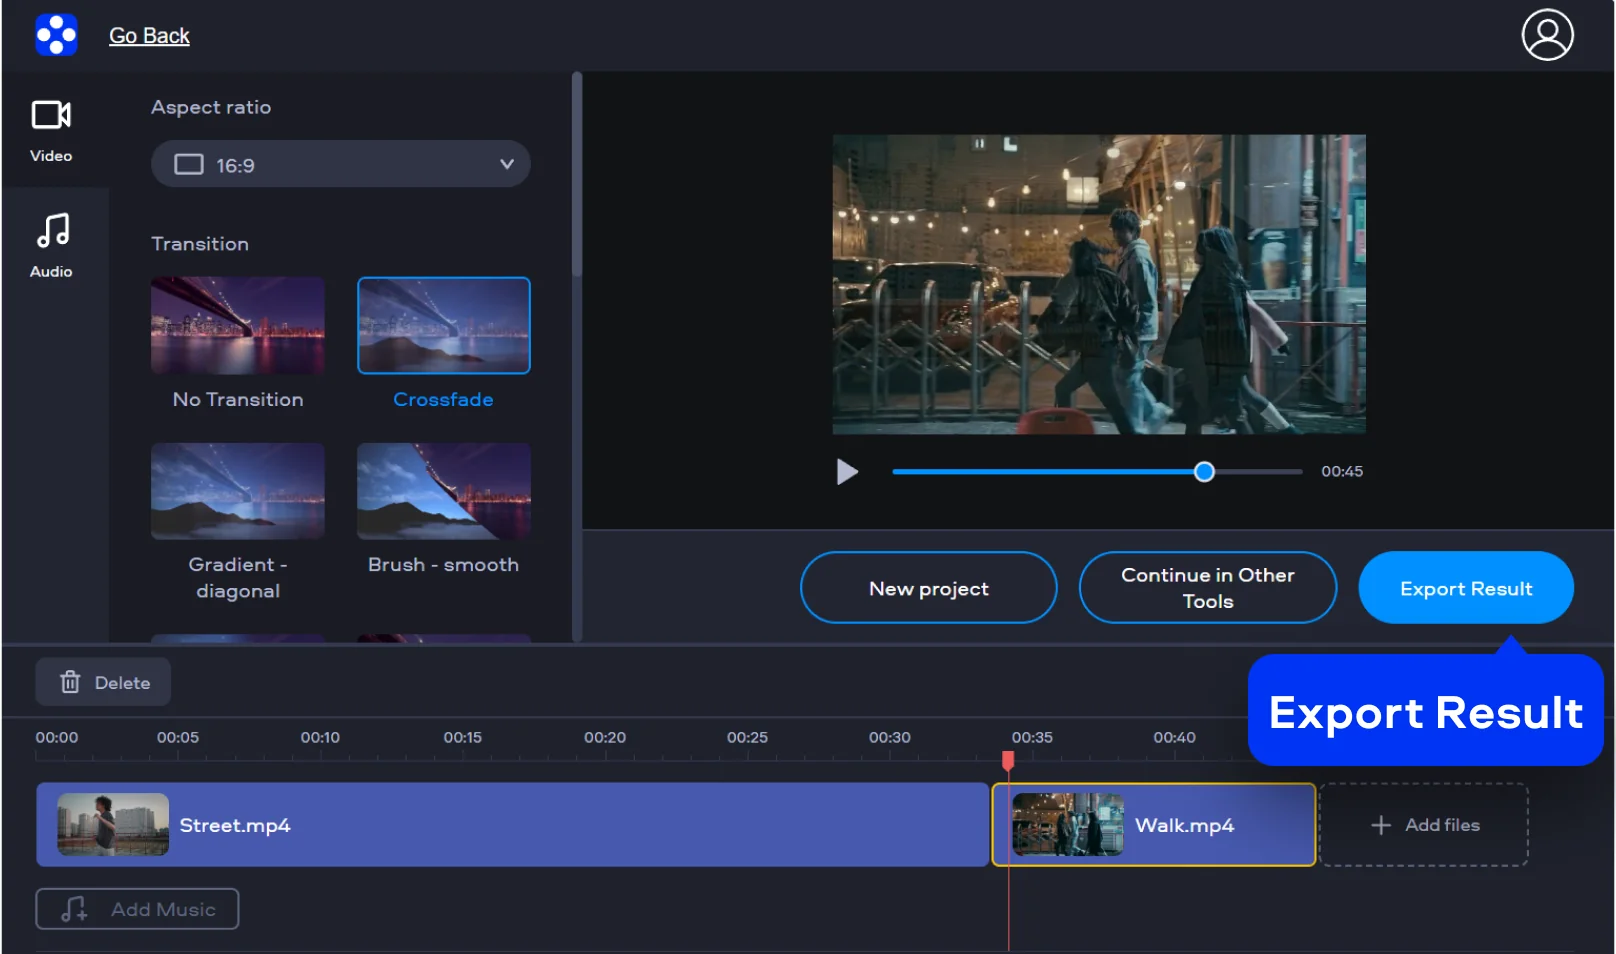Click the user profile icon
Screen dimensions: 1616x954
click(x=1546, y=35)
